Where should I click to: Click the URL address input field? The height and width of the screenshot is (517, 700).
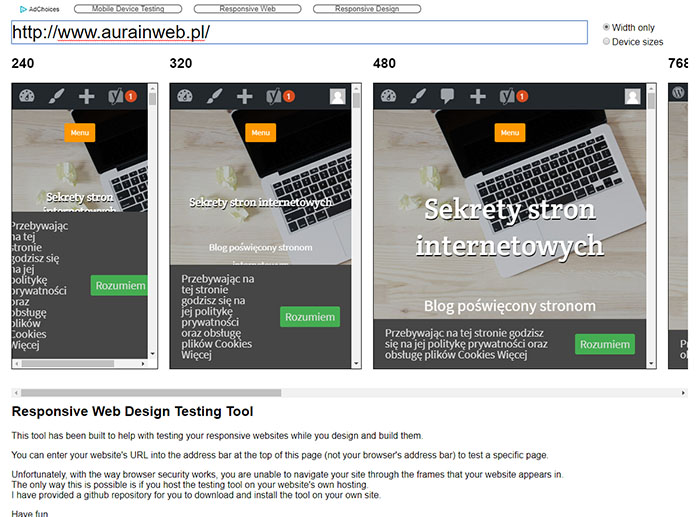coord(299,32)
